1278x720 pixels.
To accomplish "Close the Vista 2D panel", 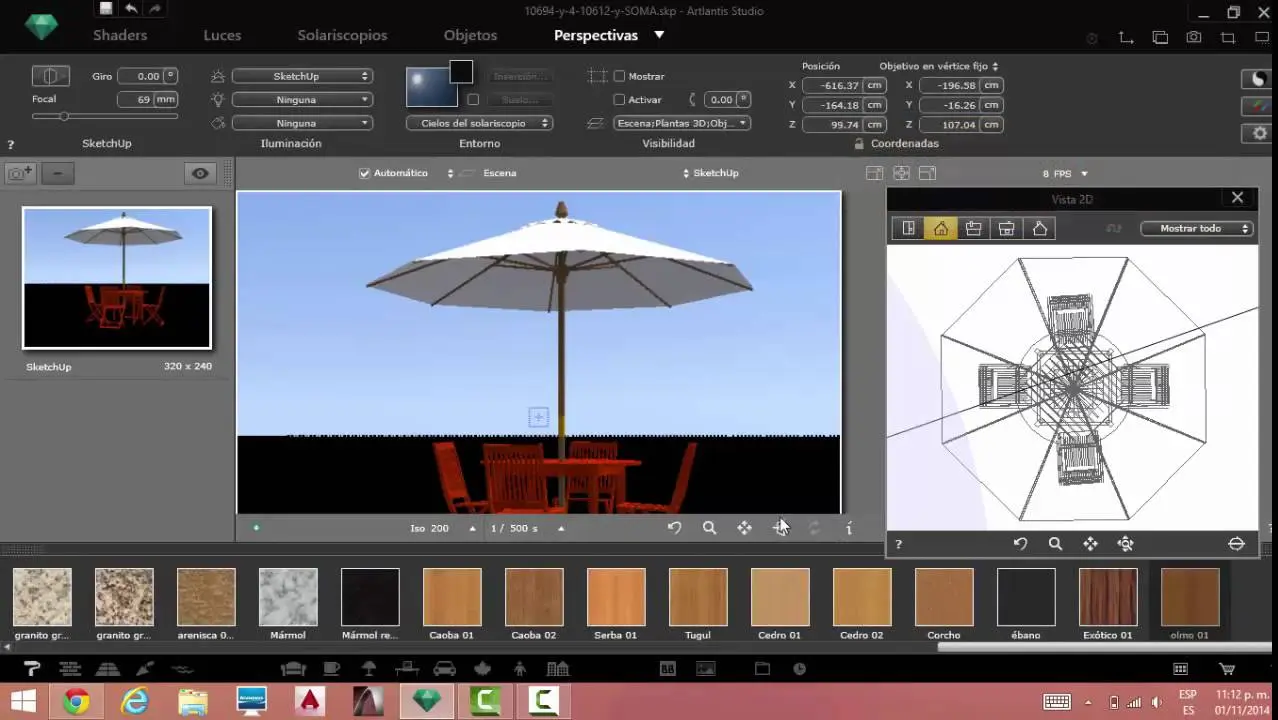I will pos(1237,198).
